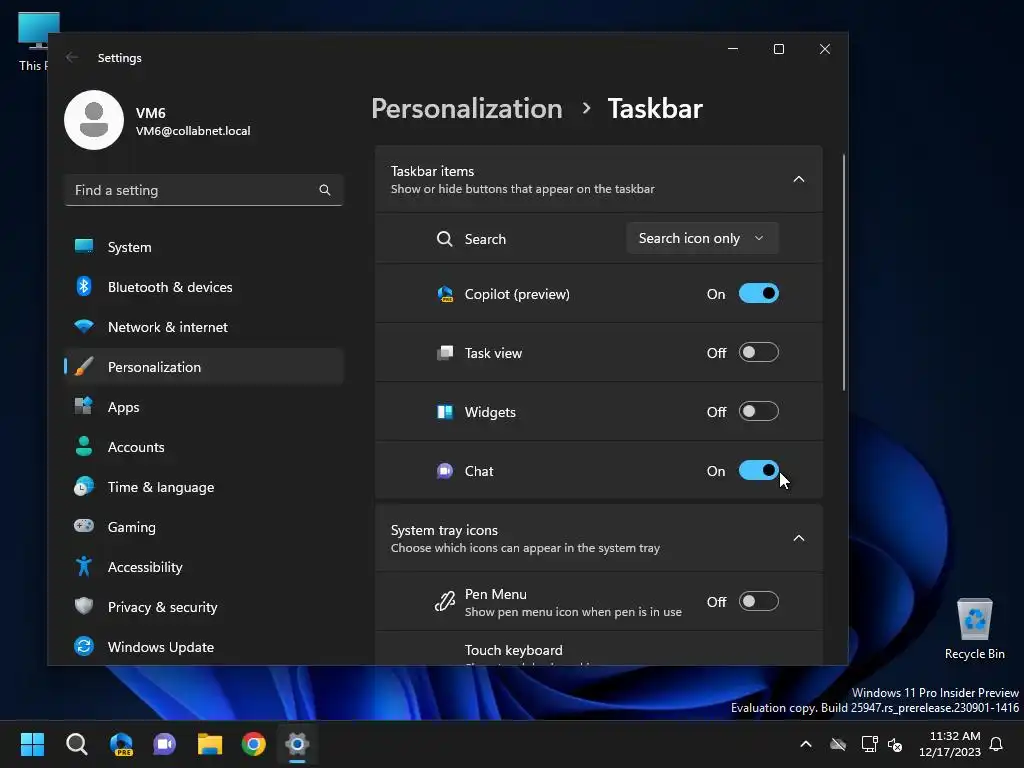Viewport: 1024px width, 768px height.
Task: Click the Accessibility figure icon
Action: (x=84, y=566)
